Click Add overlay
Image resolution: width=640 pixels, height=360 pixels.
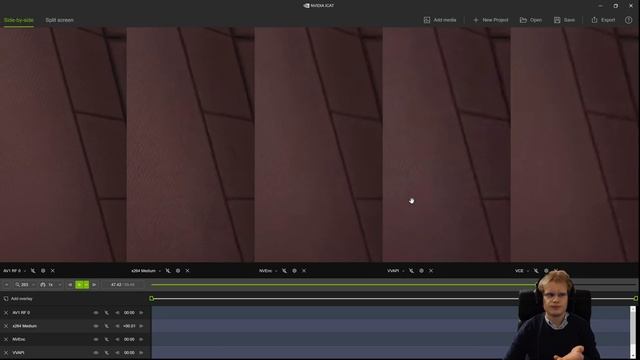pos(18,299)
